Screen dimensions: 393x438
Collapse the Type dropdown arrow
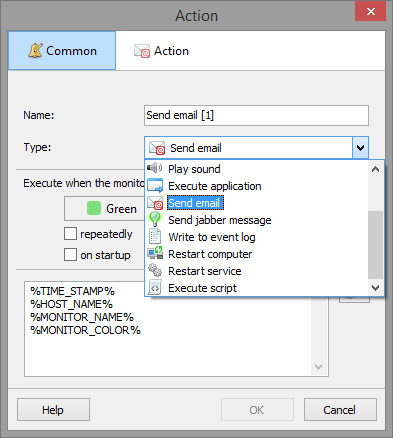[x=360, y=147]
